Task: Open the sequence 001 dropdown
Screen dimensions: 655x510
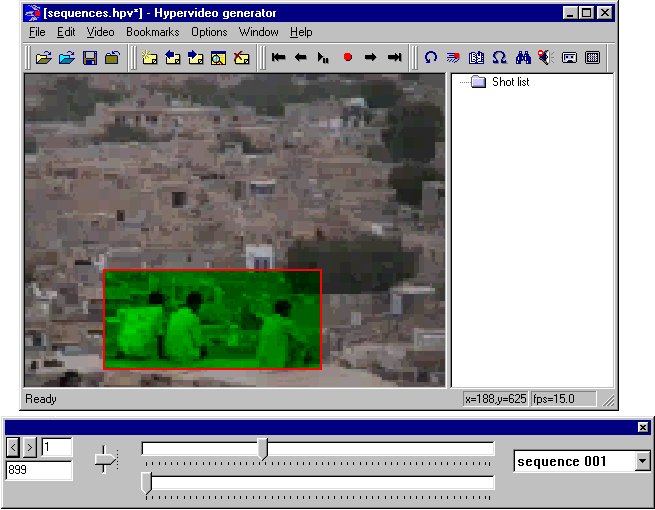Action: [641, 461]
